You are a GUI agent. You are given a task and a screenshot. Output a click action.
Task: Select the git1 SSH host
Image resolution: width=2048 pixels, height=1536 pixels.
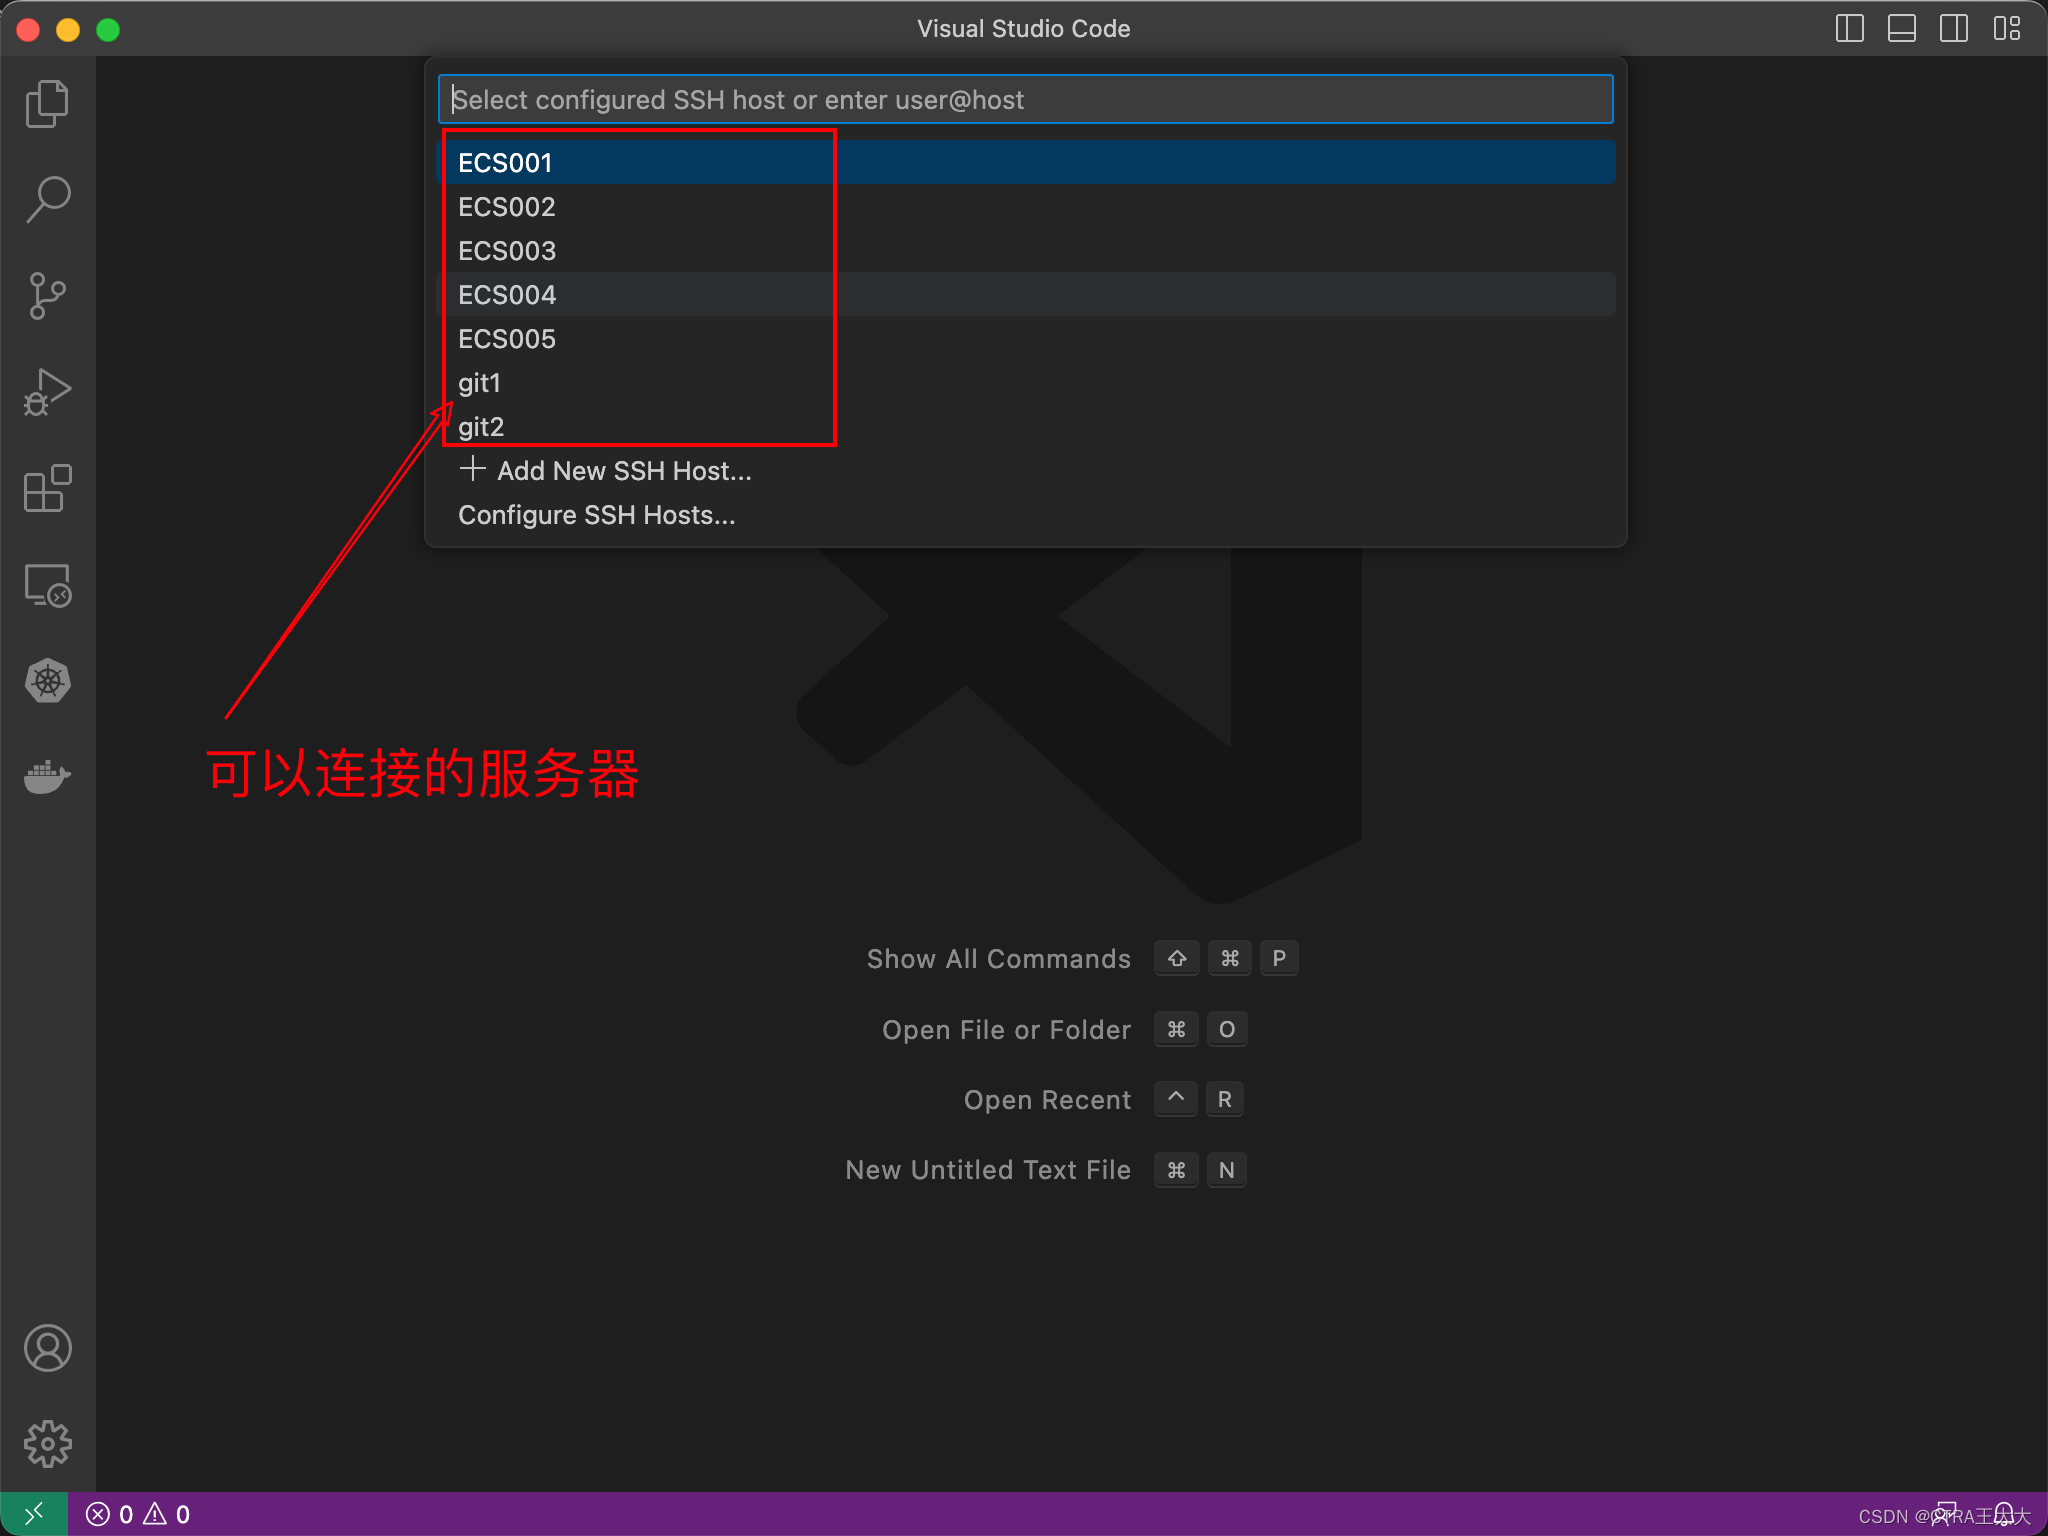(1027, 382)
